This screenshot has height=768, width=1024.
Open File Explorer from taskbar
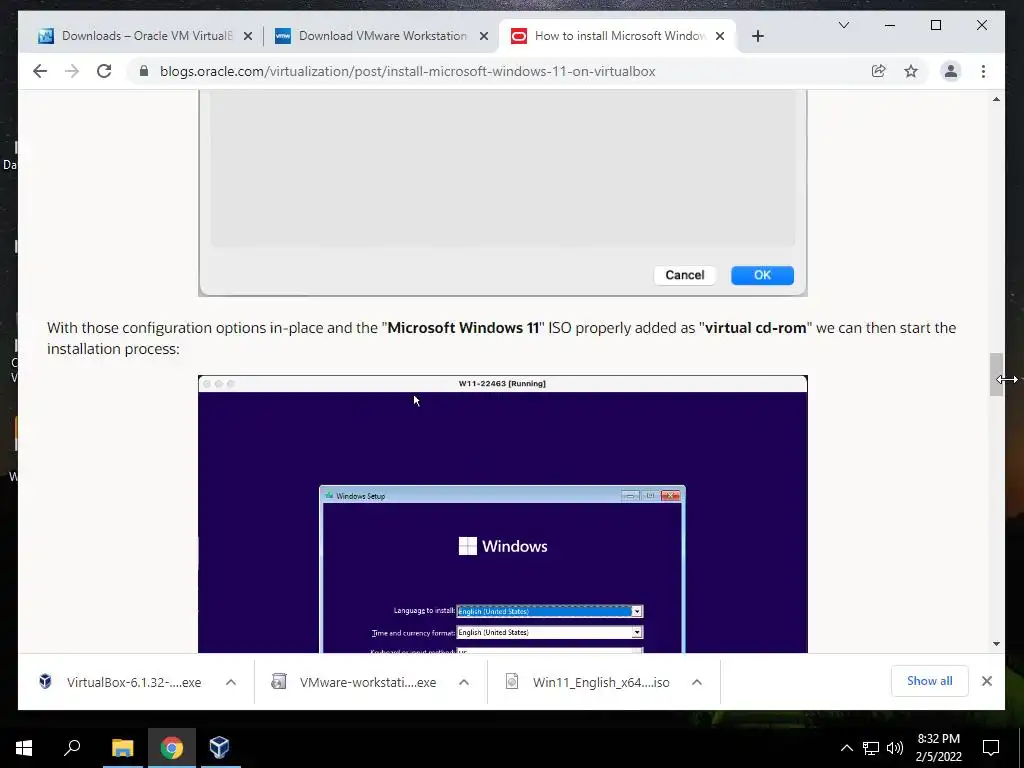[x=122, y=748]
